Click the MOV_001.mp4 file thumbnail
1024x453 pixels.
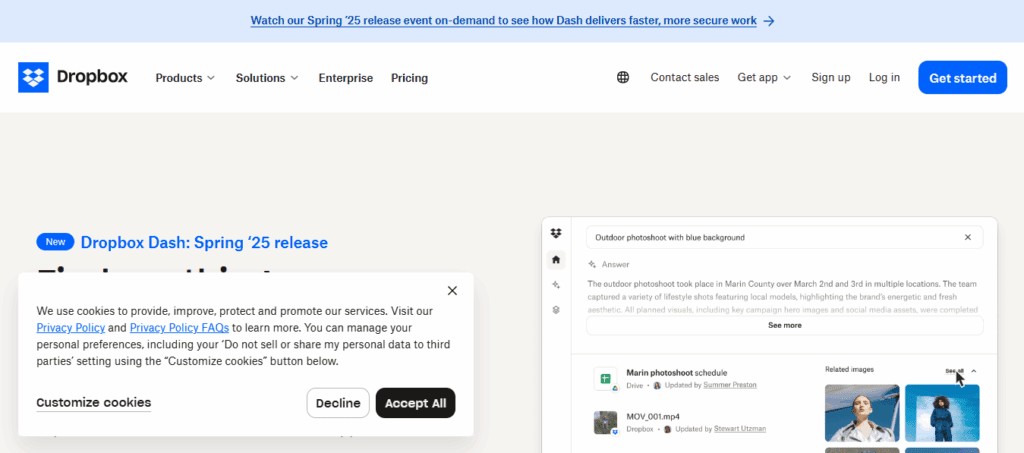coord(605,422)
